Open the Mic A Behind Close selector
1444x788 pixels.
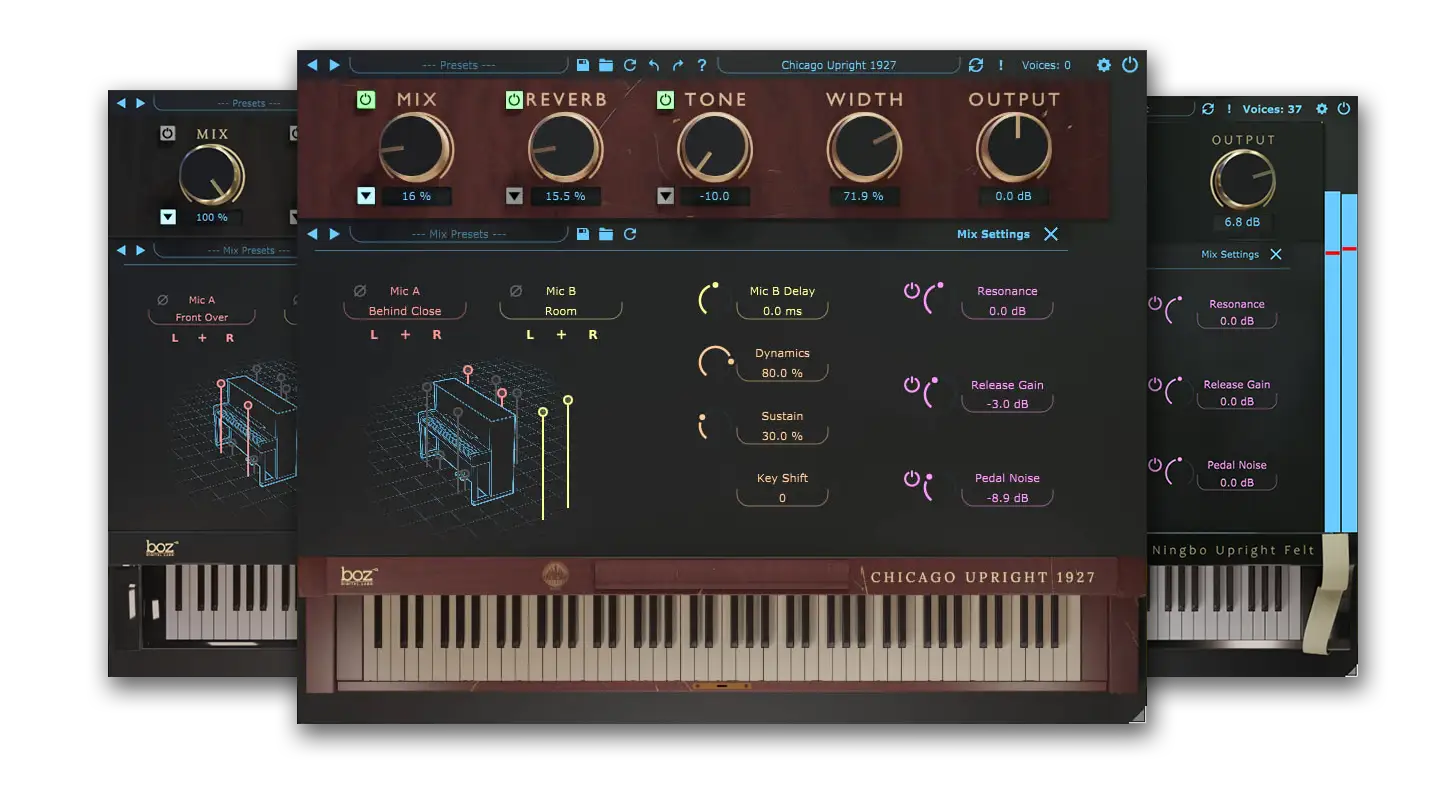[404, 311]
